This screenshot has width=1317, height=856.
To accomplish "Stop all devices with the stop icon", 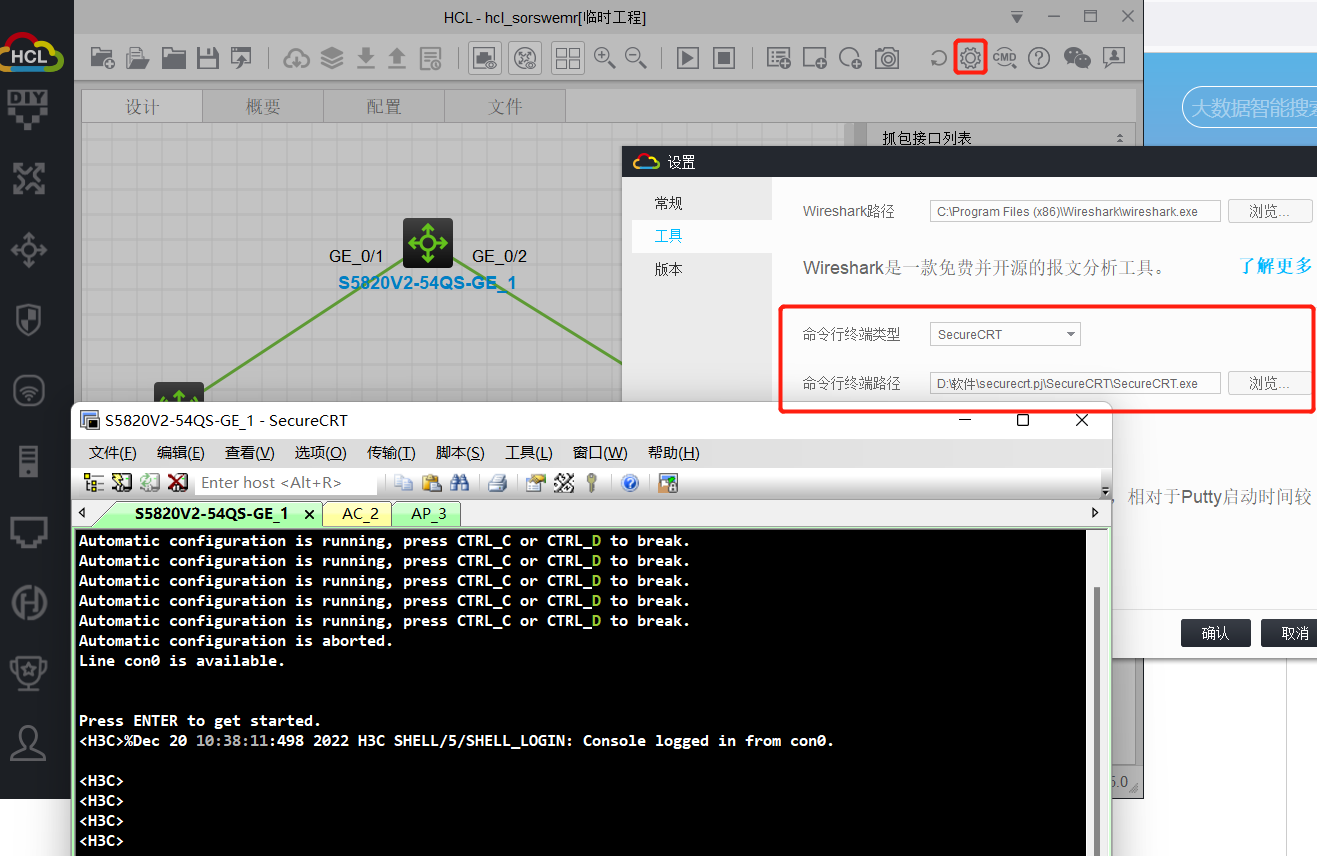I will pos(723,58).
